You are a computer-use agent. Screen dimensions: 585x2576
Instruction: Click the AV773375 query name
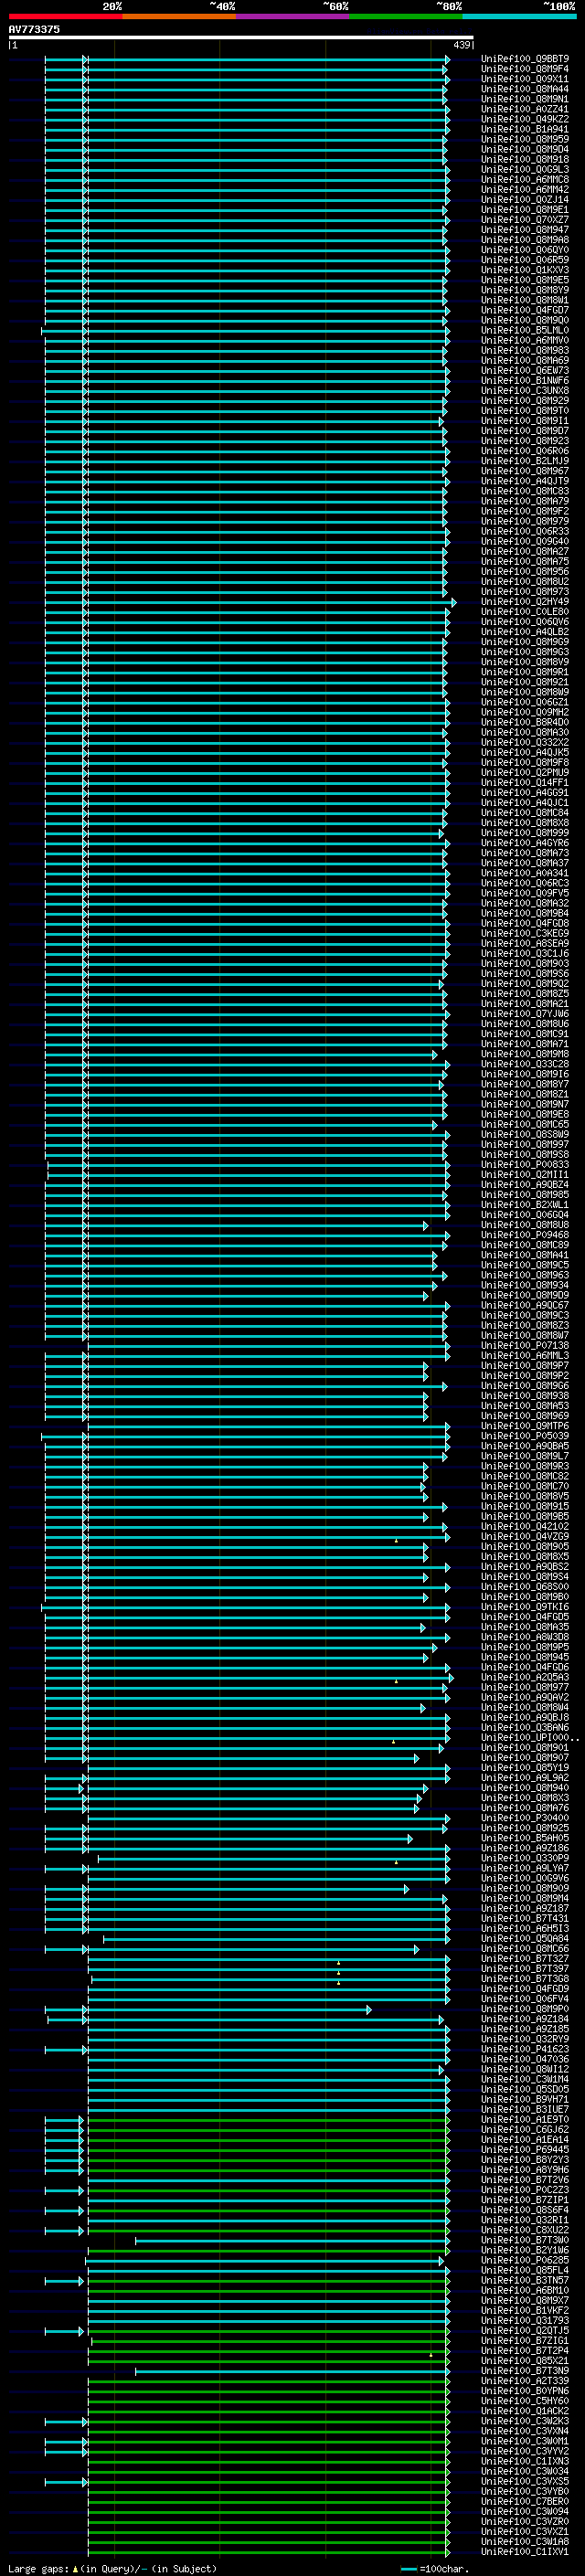34,29
